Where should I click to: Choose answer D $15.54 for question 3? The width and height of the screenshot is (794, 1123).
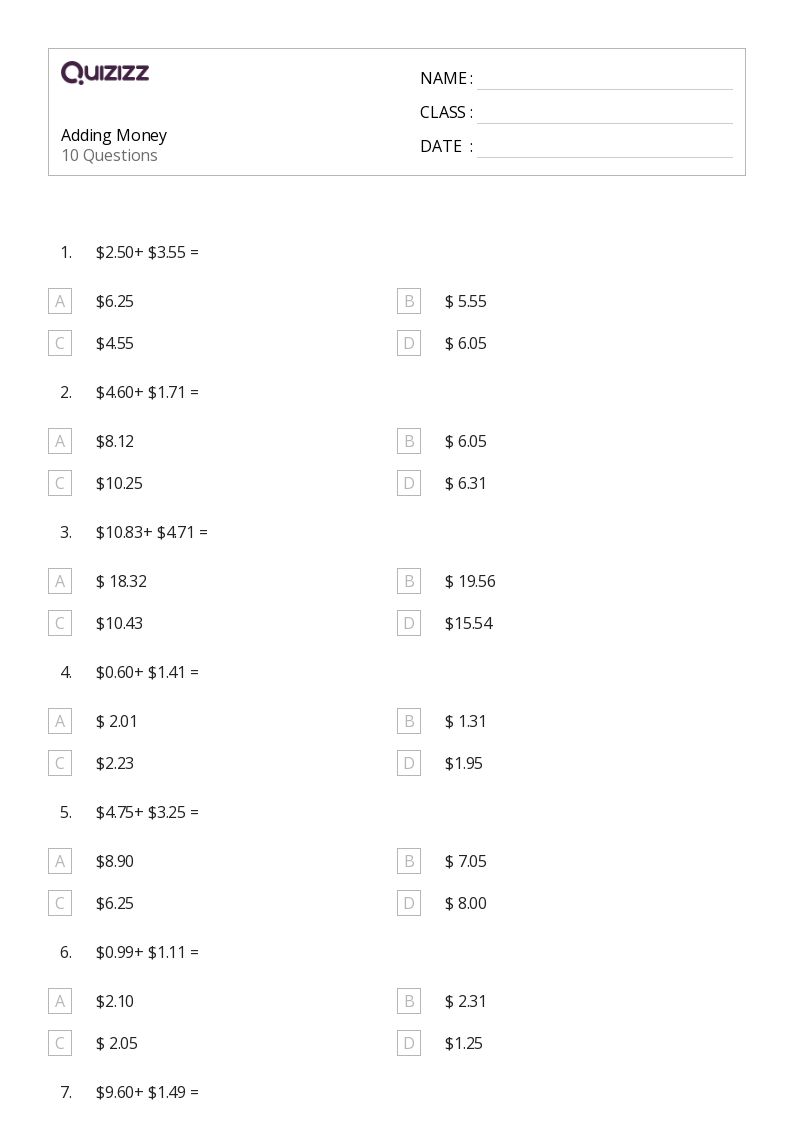(409, 623)
